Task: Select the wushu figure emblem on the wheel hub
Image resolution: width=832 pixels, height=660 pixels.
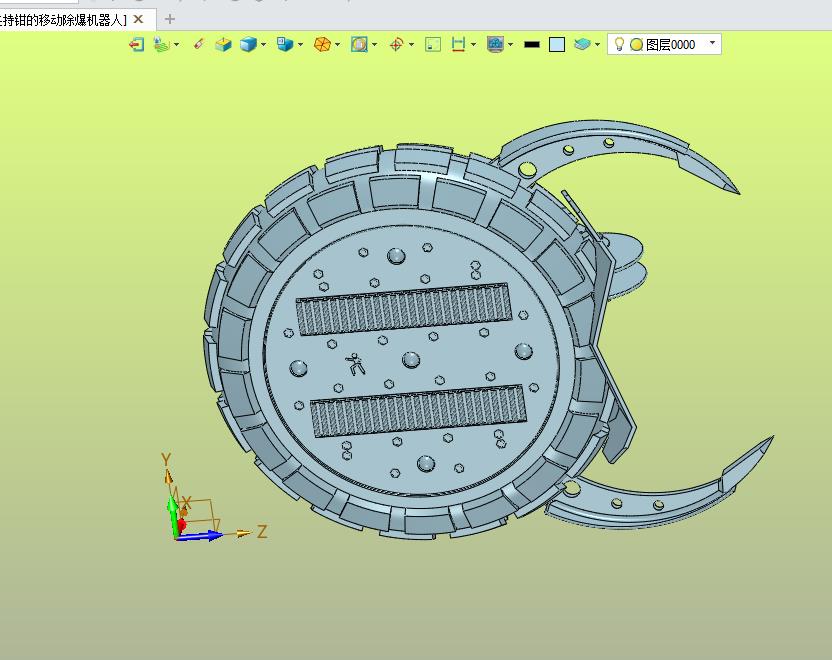Action: [x=355, y=363]
